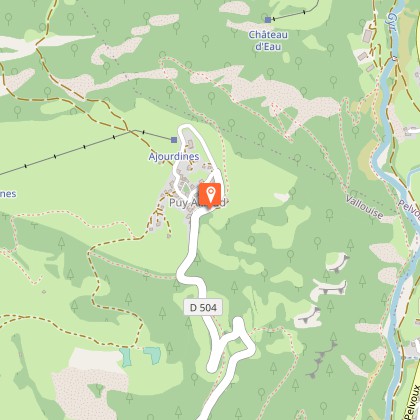This screenshot has height=420, width=420.
Task: Click the Ajourdines lift station square
Action: [174, 140]
